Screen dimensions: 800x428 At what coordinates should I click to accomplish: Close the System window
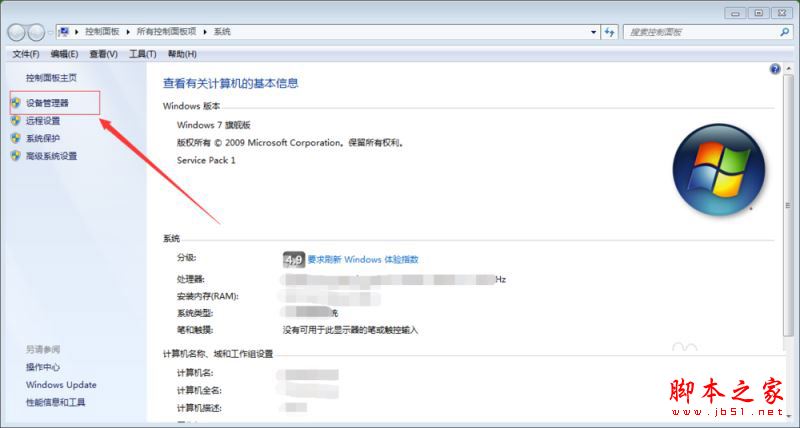tap(782, 13)
